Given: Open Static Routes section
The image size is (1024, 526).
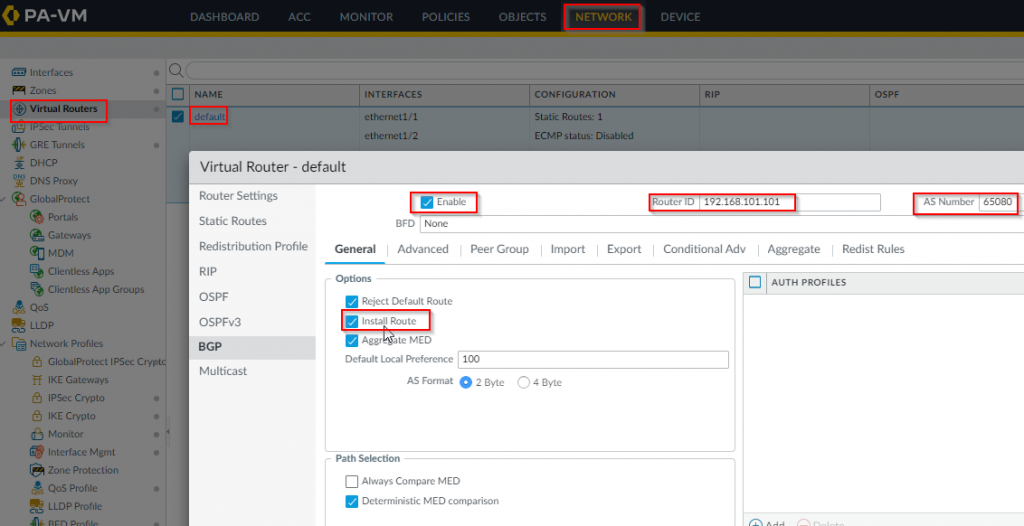Looking at the screenshot, I should coord(233,221).
